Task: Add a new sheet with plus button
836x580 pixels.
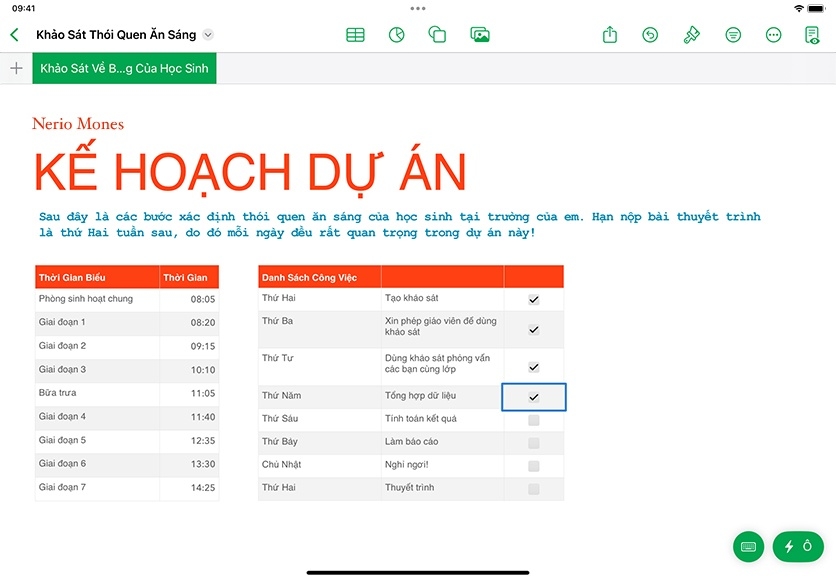Action: click(x=16, y=69)
